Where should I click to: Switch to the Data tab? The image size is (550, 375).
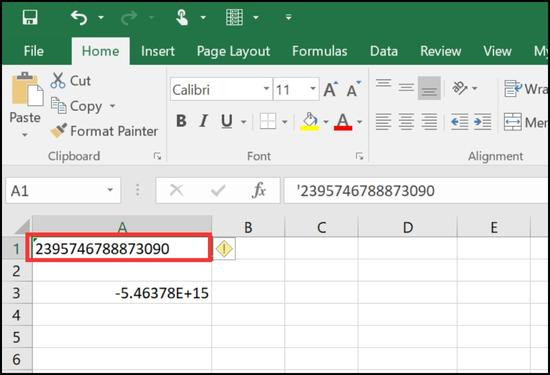coord(384,51)
